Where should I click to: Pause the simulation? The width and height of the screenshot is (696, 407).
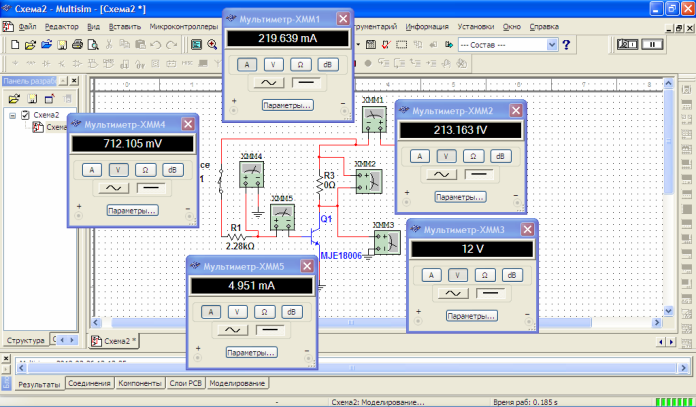tap(652, 44)
